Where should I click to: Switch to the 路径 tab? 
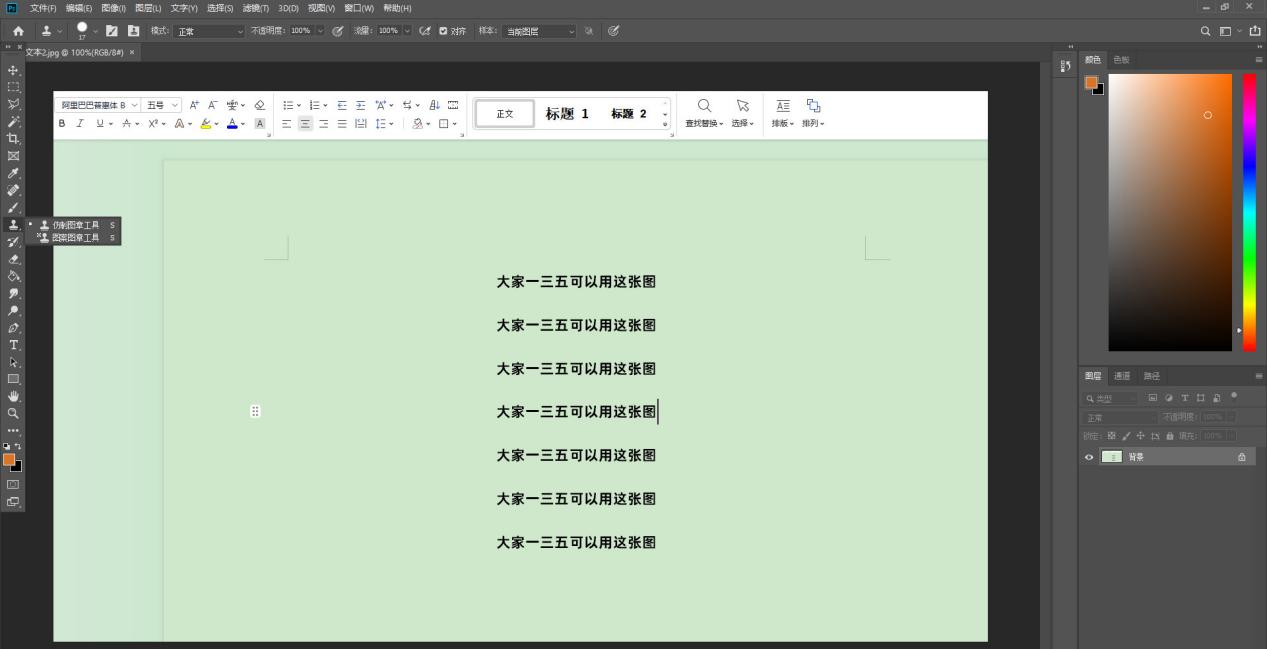(1152, 376)
